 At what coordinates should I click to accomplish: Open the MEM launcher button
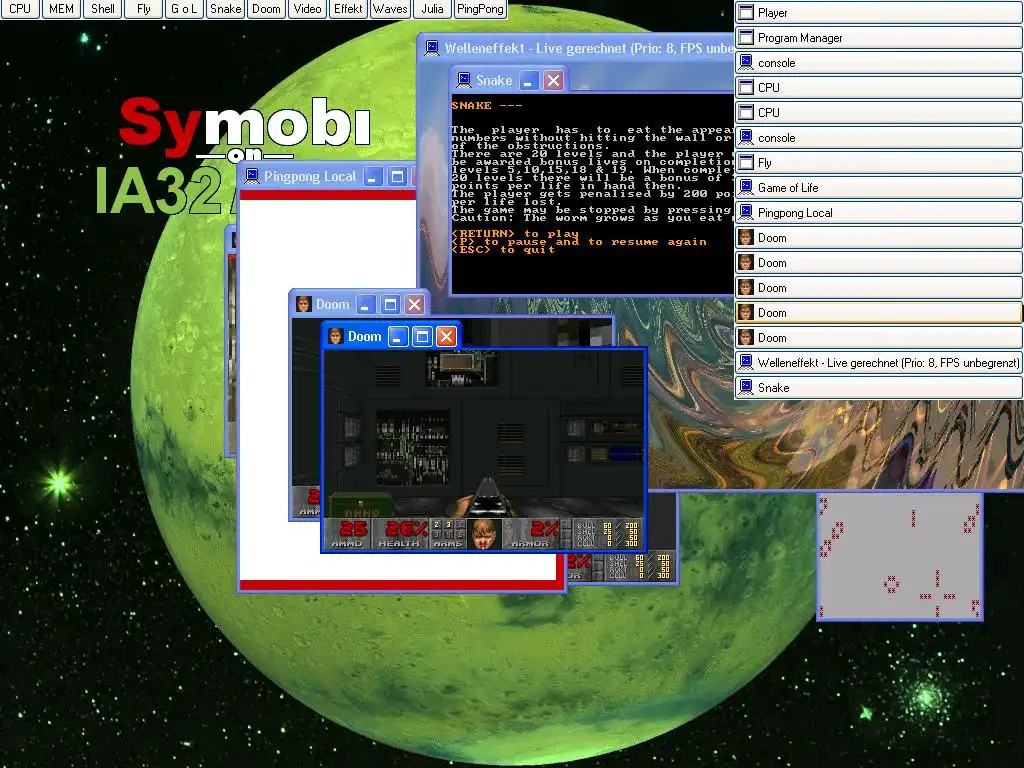coord(61,9)
